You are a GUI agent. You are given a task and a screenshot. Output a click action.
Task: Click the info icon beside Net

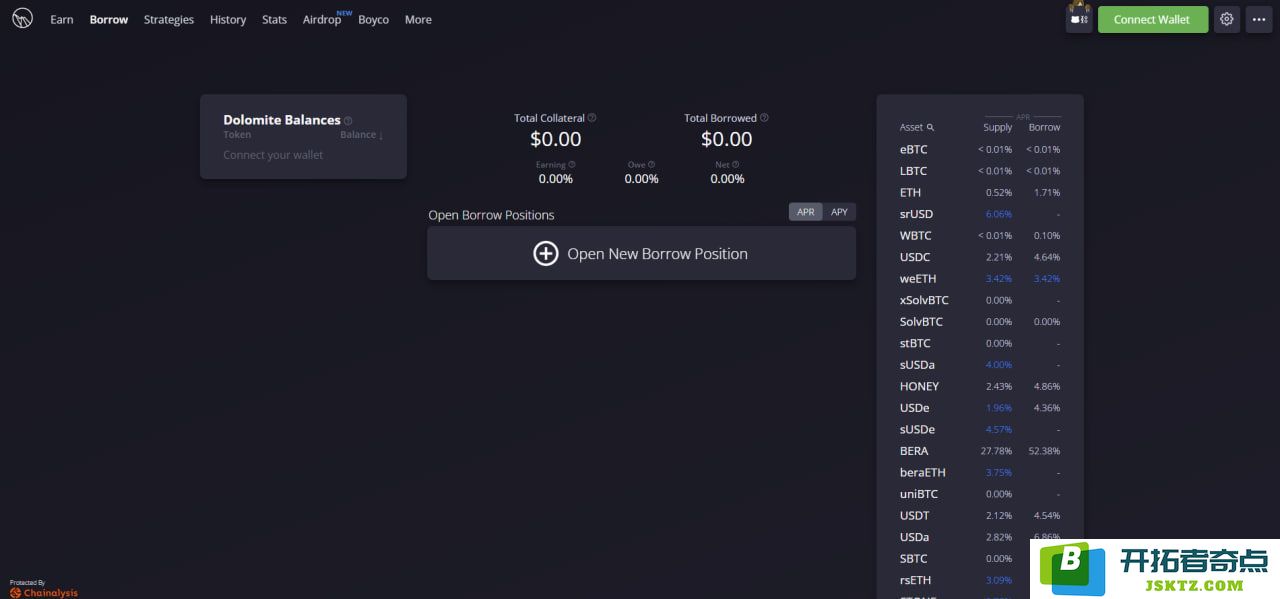point(736,165)
